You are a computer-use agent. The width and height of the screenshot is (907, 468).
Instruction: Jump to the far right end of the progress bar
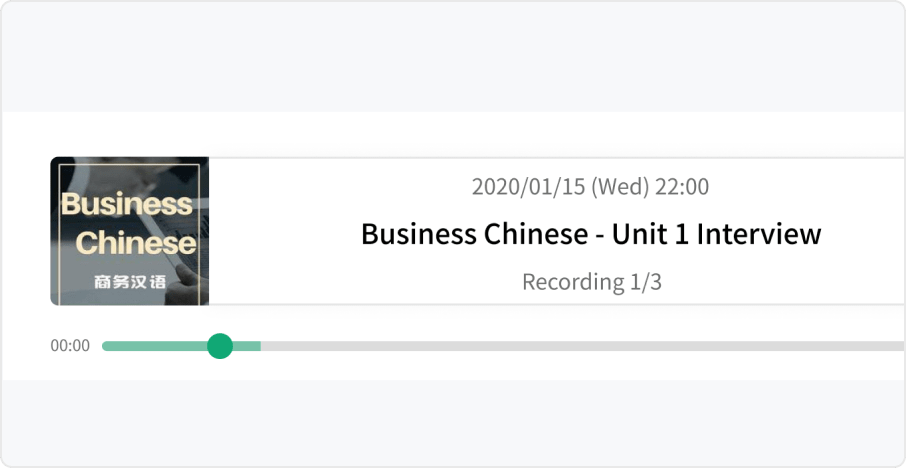[900, 346]
